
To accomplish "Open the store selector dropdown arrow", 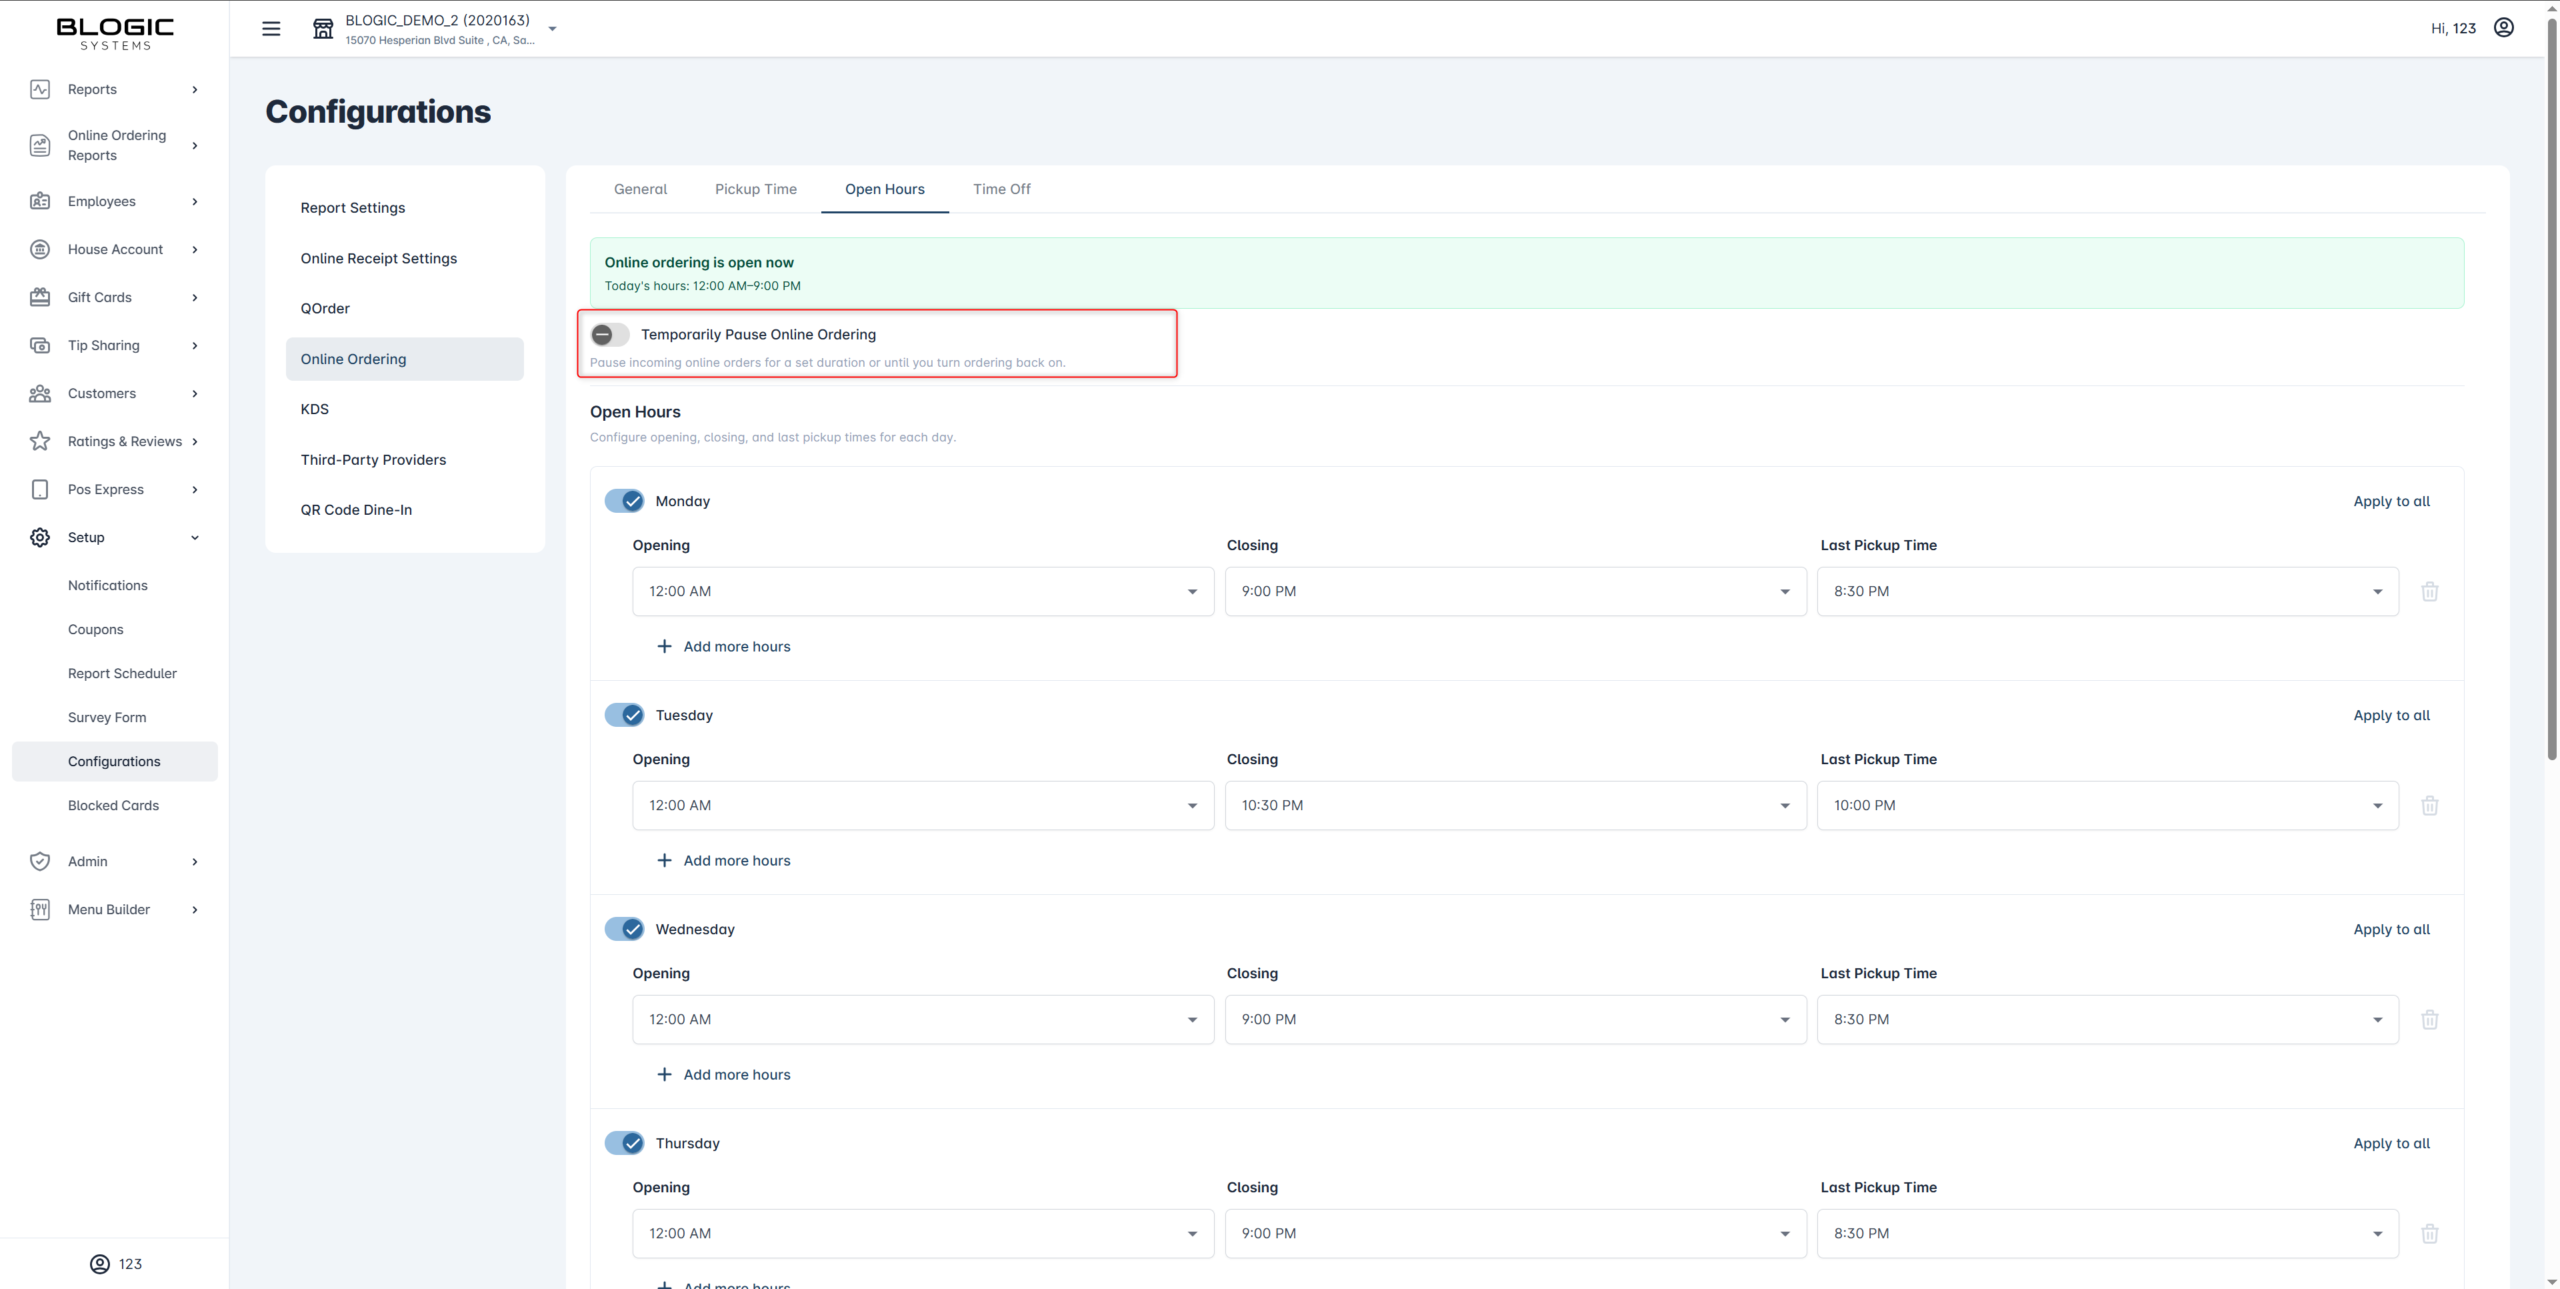I will (552, 29).
